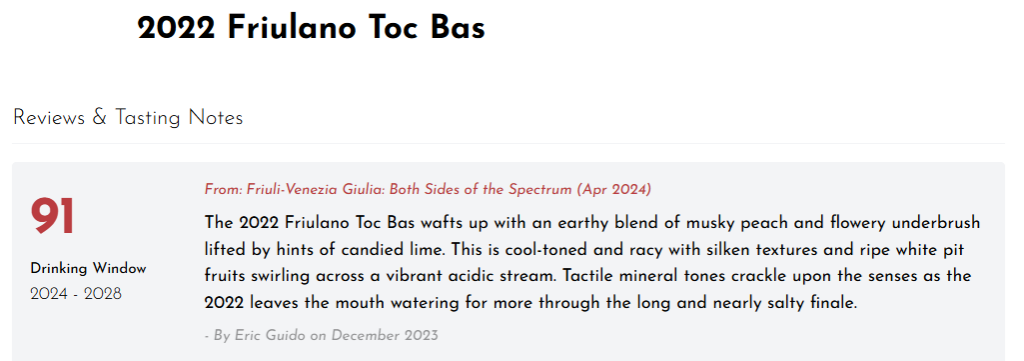
Task: Open the Friuli-Venezia Giulia article link
Action: click(428, 190)
